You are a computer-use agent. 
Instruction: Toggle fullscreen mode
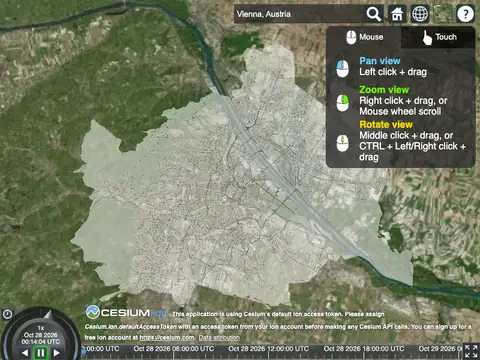(471, 352)
